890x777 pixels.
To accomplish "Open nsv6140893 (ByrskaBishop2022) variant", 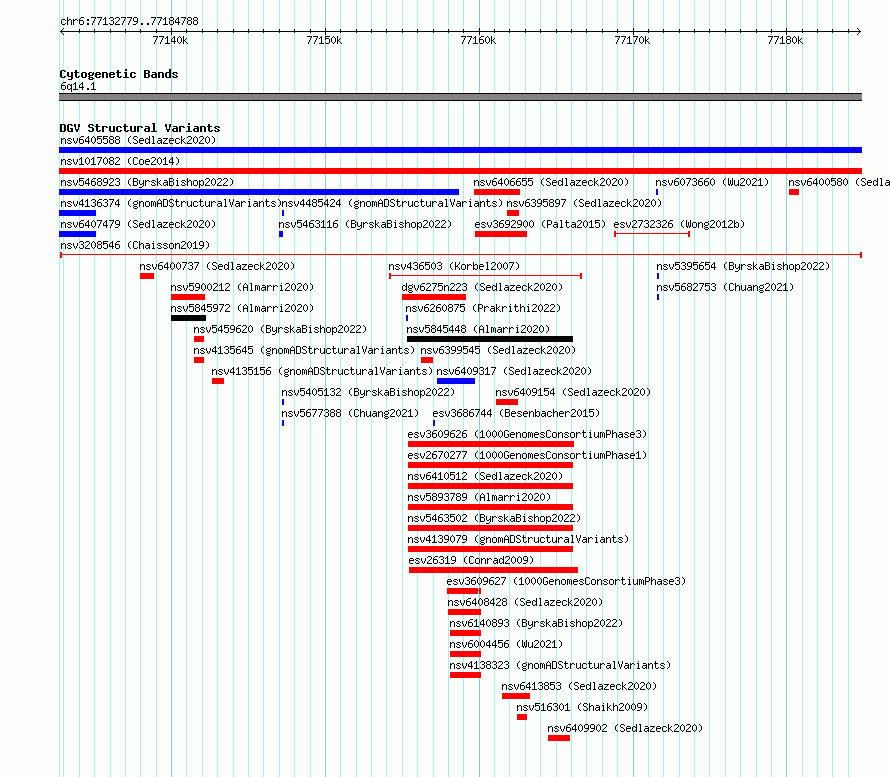I will click(x=536, y=623).
